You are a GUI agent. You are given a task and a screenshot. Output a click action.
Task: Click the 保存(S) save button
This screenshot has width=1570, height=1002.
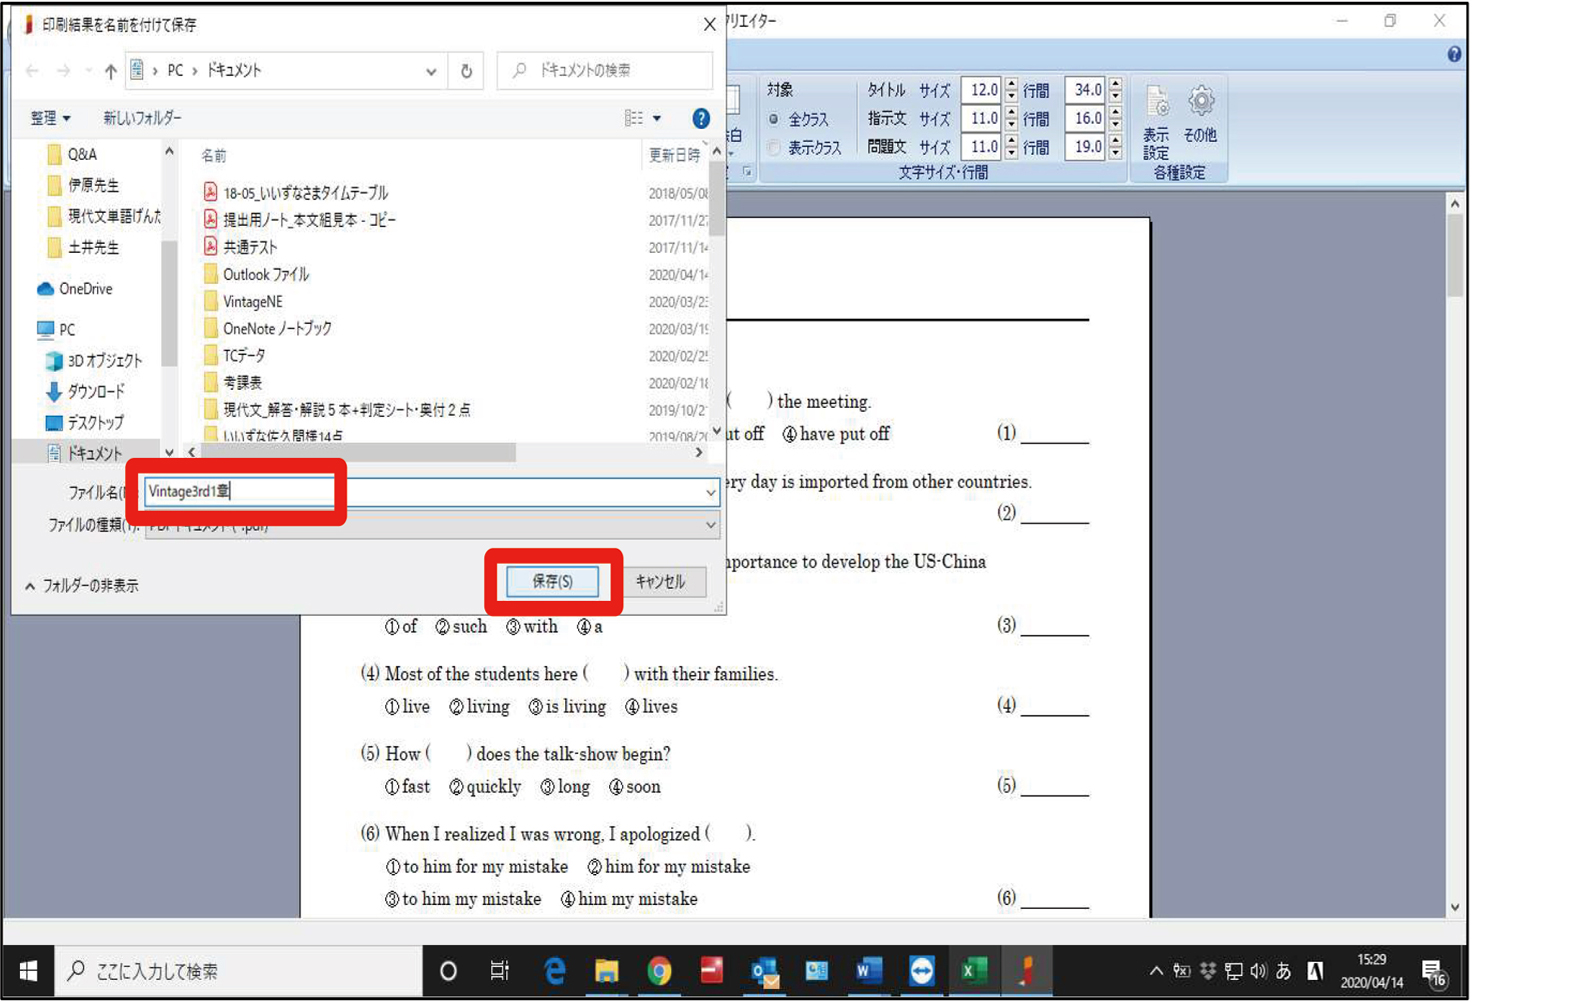coord(552,581)
